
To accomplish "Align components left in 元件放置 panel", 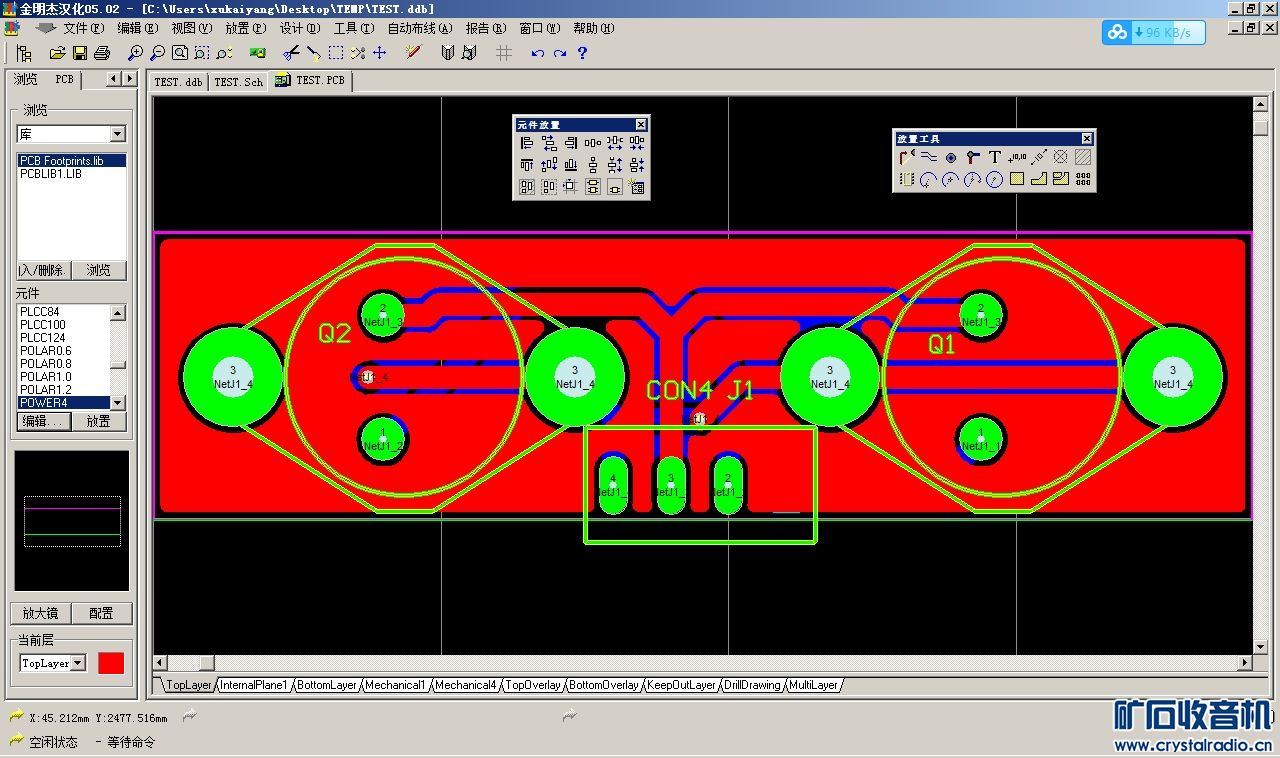I will coord(527,143).
